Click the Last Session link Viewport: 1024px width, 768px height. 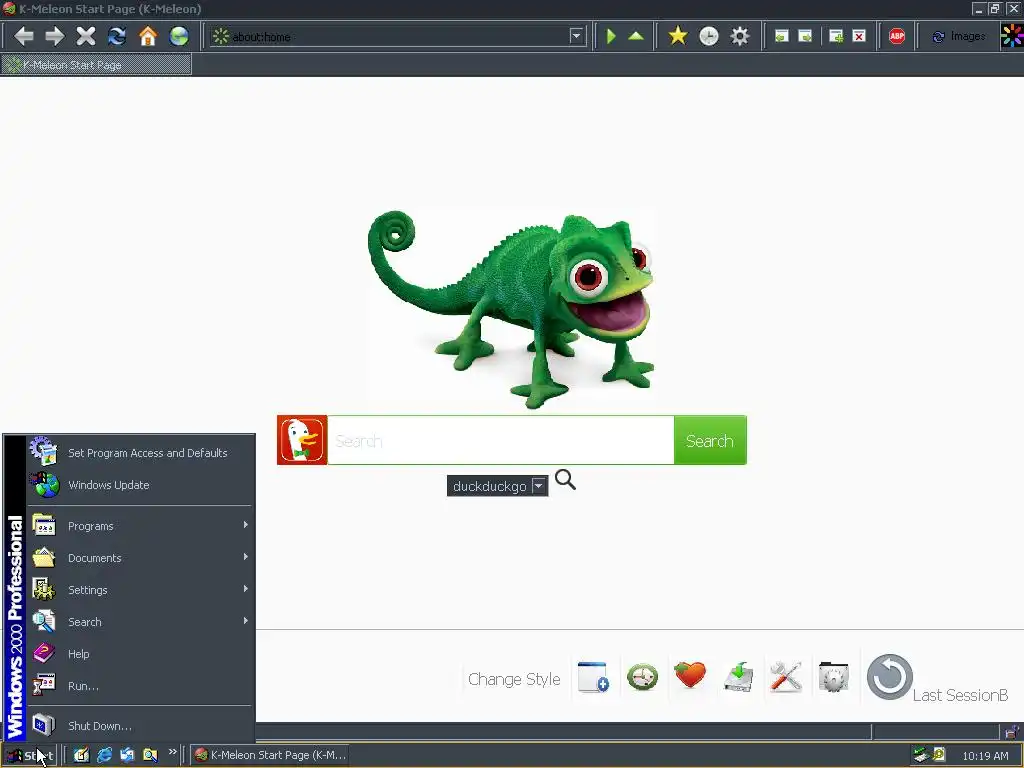pyautogui.click(x=960, y=696)
